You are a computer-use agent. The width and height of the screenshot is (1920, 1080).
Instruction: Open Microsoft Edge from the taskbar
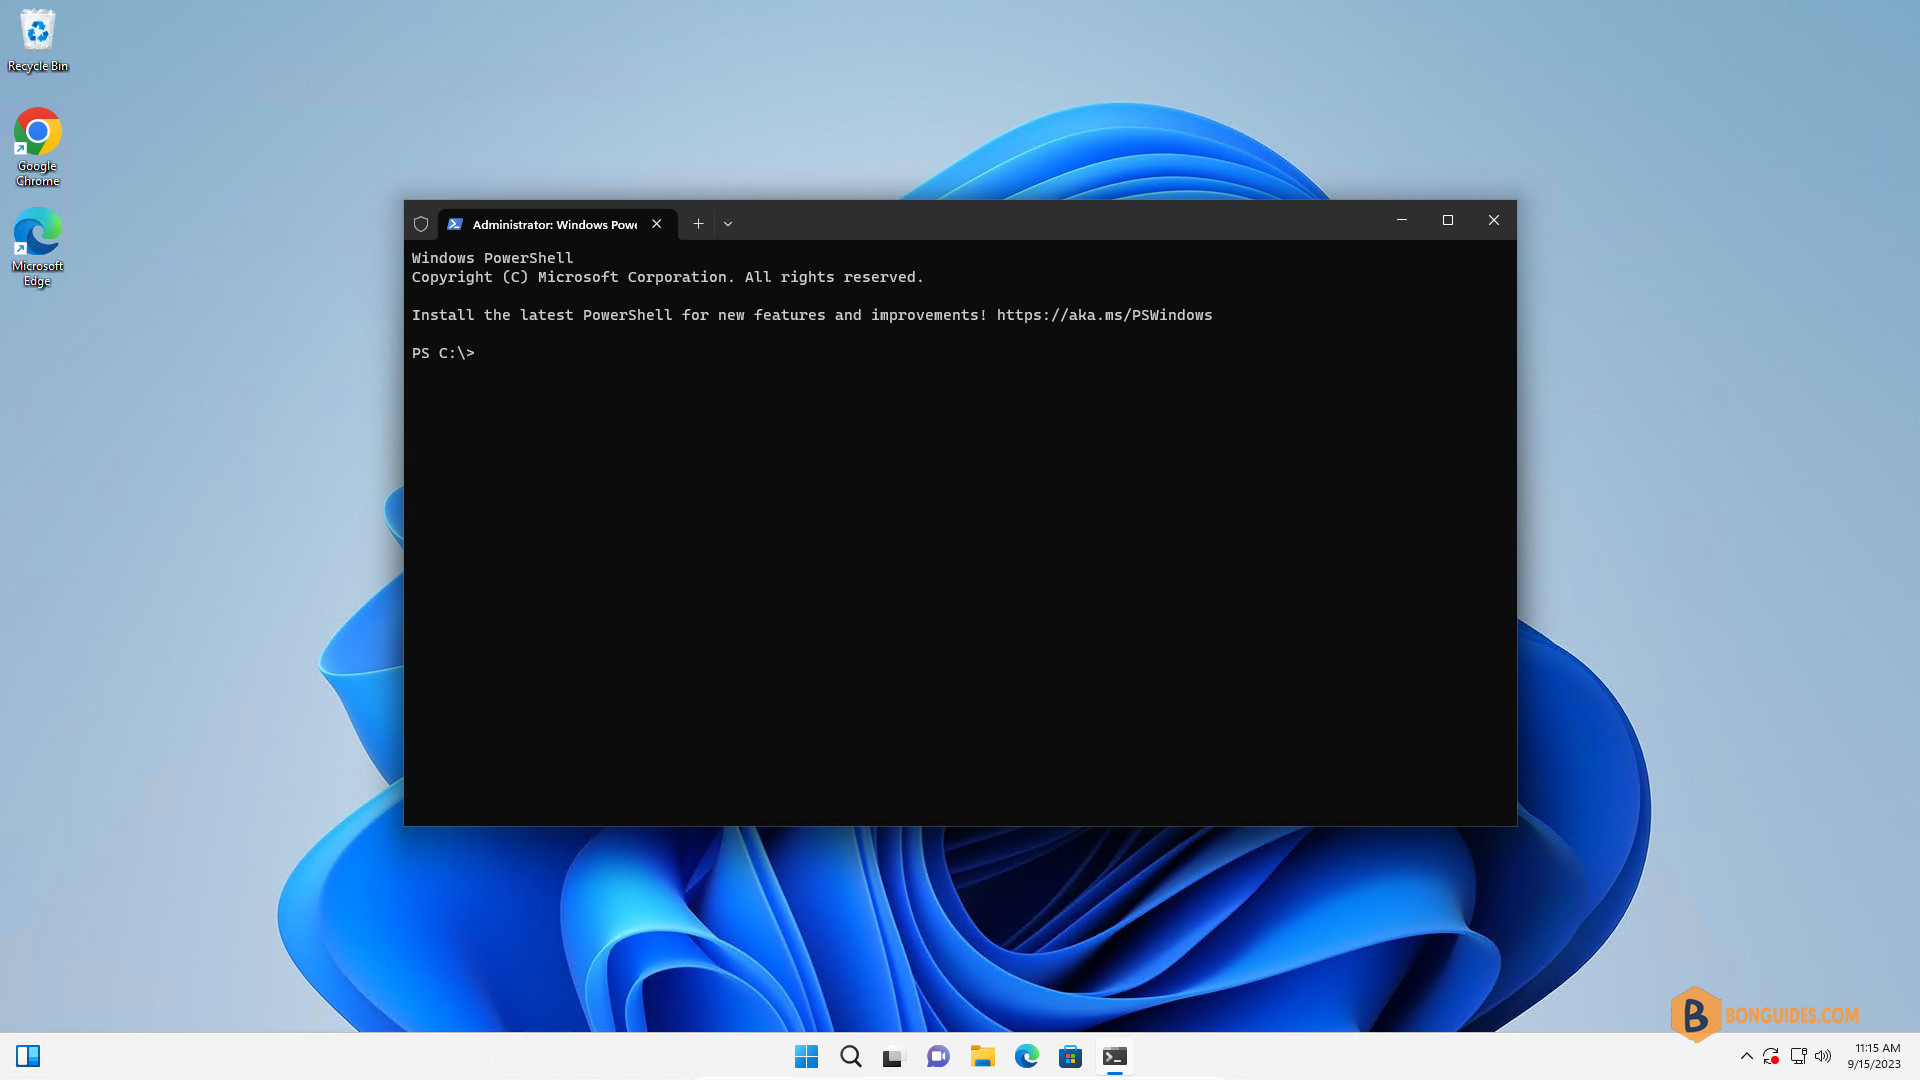[x=1027, y=1056]
